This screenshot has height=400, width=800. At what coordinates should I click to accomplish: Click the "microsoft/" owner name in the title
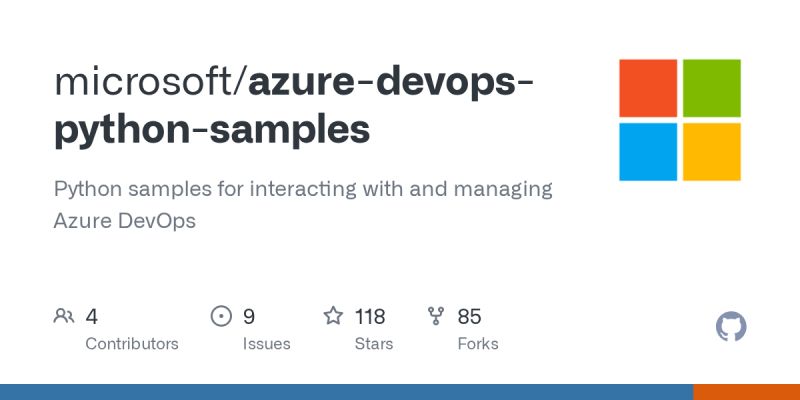pyautogui.click(x=150, y=82)
